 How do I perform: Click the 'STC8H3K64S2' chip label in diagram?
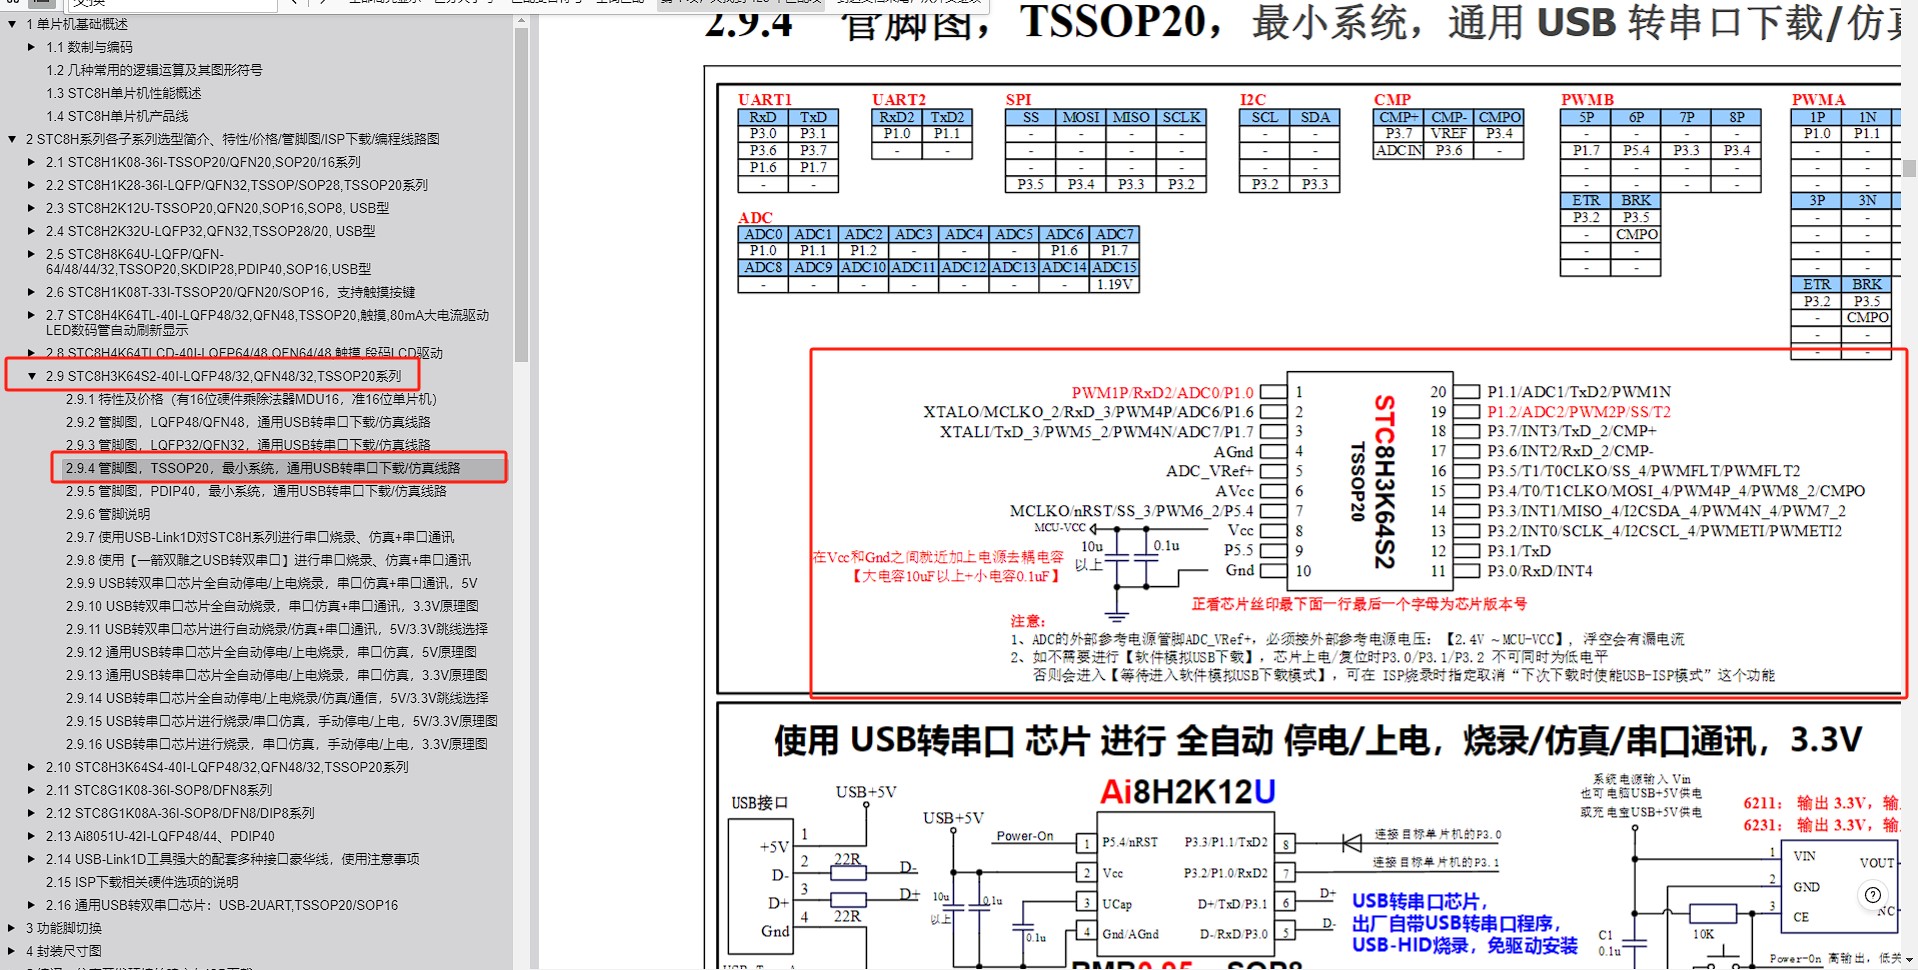pos(1384,482)
